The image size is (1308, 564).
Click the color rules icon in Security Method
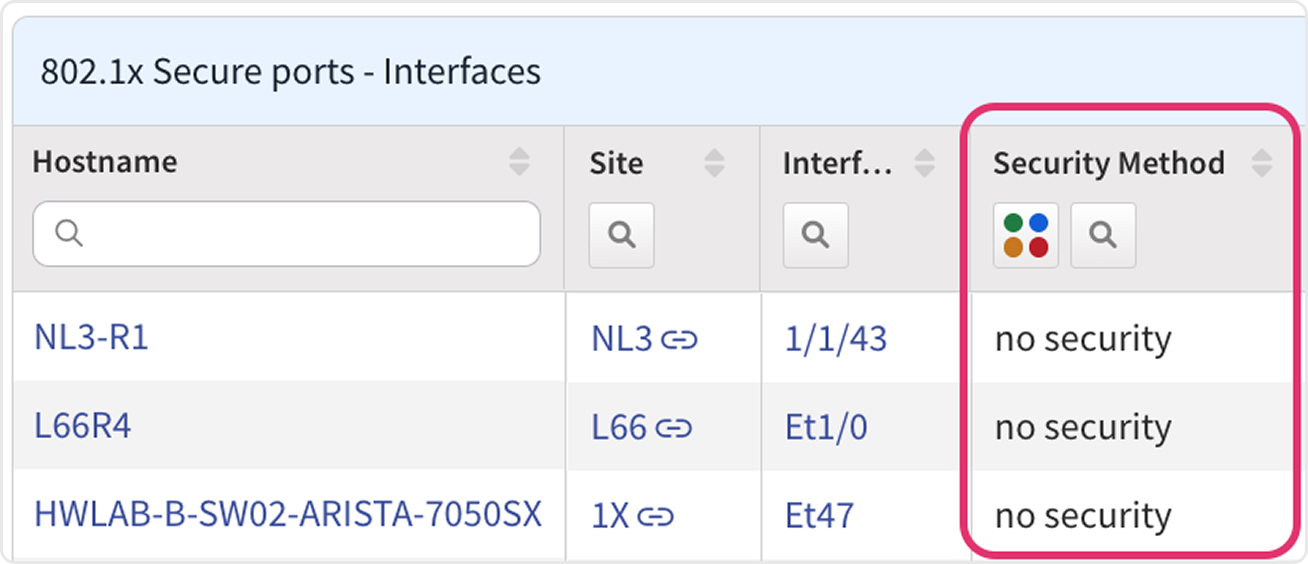pos(1026,235)
